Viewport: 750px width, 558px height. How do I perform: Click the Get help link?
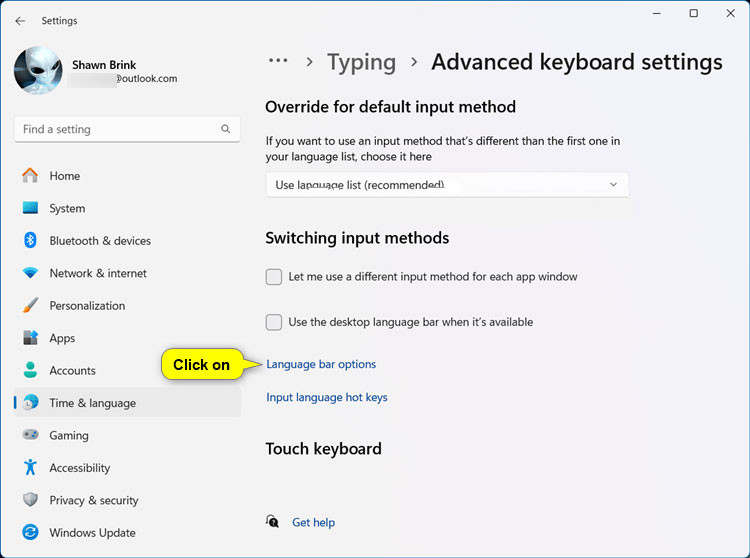[x=313, y=522]
